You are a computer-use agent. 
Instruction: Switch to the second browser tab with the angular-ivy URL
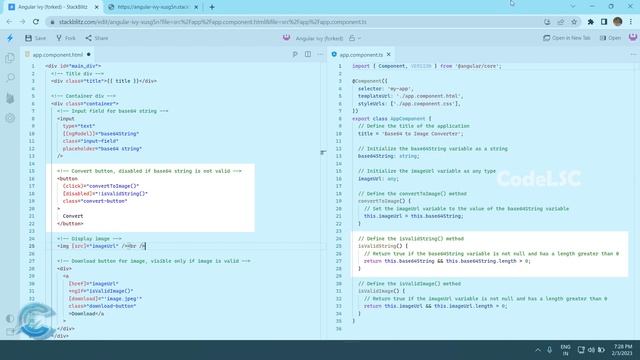(x=153, y=7)
